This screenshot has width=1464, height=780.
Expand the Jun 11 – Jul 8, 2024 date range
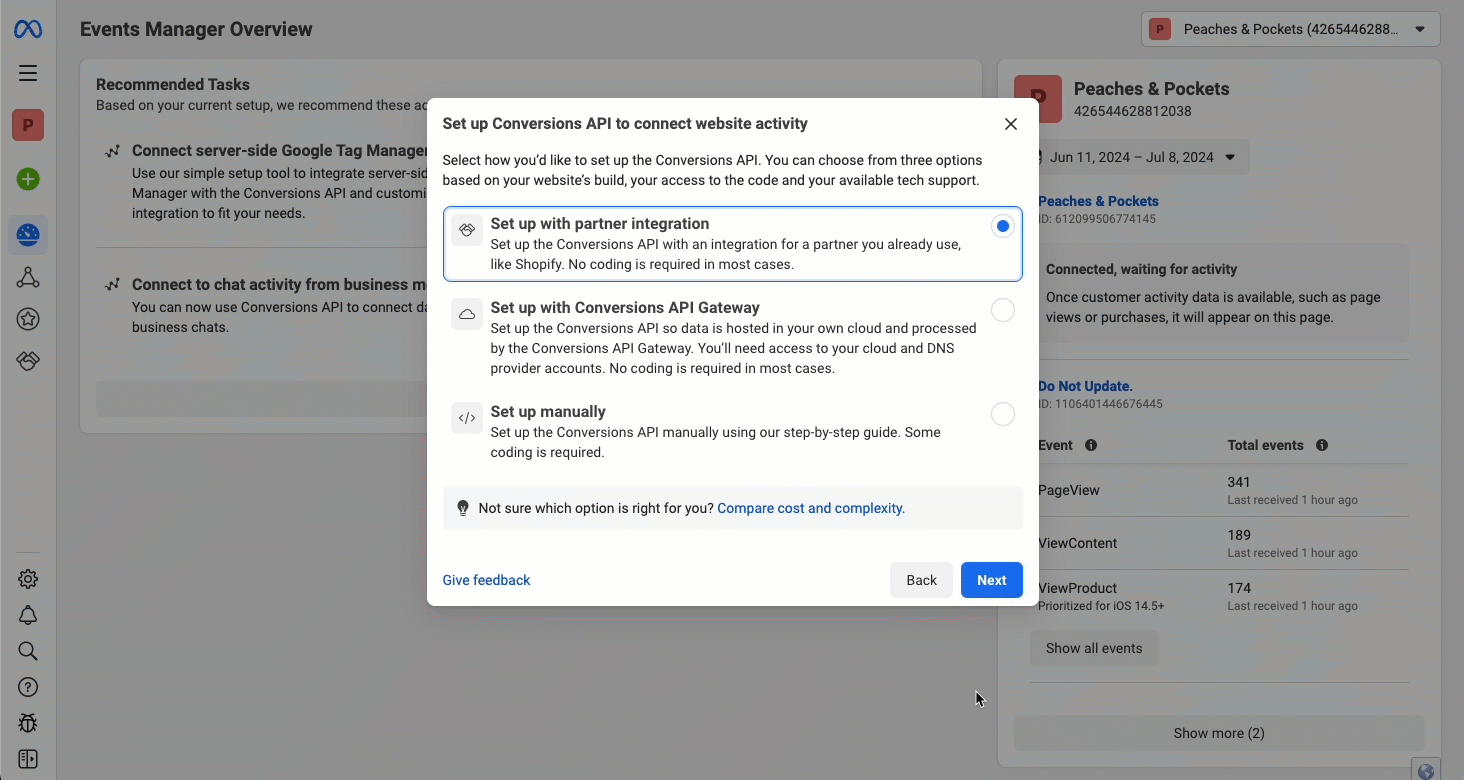(x=1140, y=157)
